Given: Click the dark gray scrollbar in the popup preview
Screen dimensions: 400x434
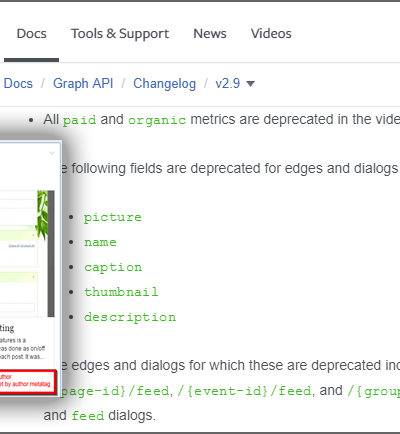Looking at the screenshot, I should (x=51, y=253).
